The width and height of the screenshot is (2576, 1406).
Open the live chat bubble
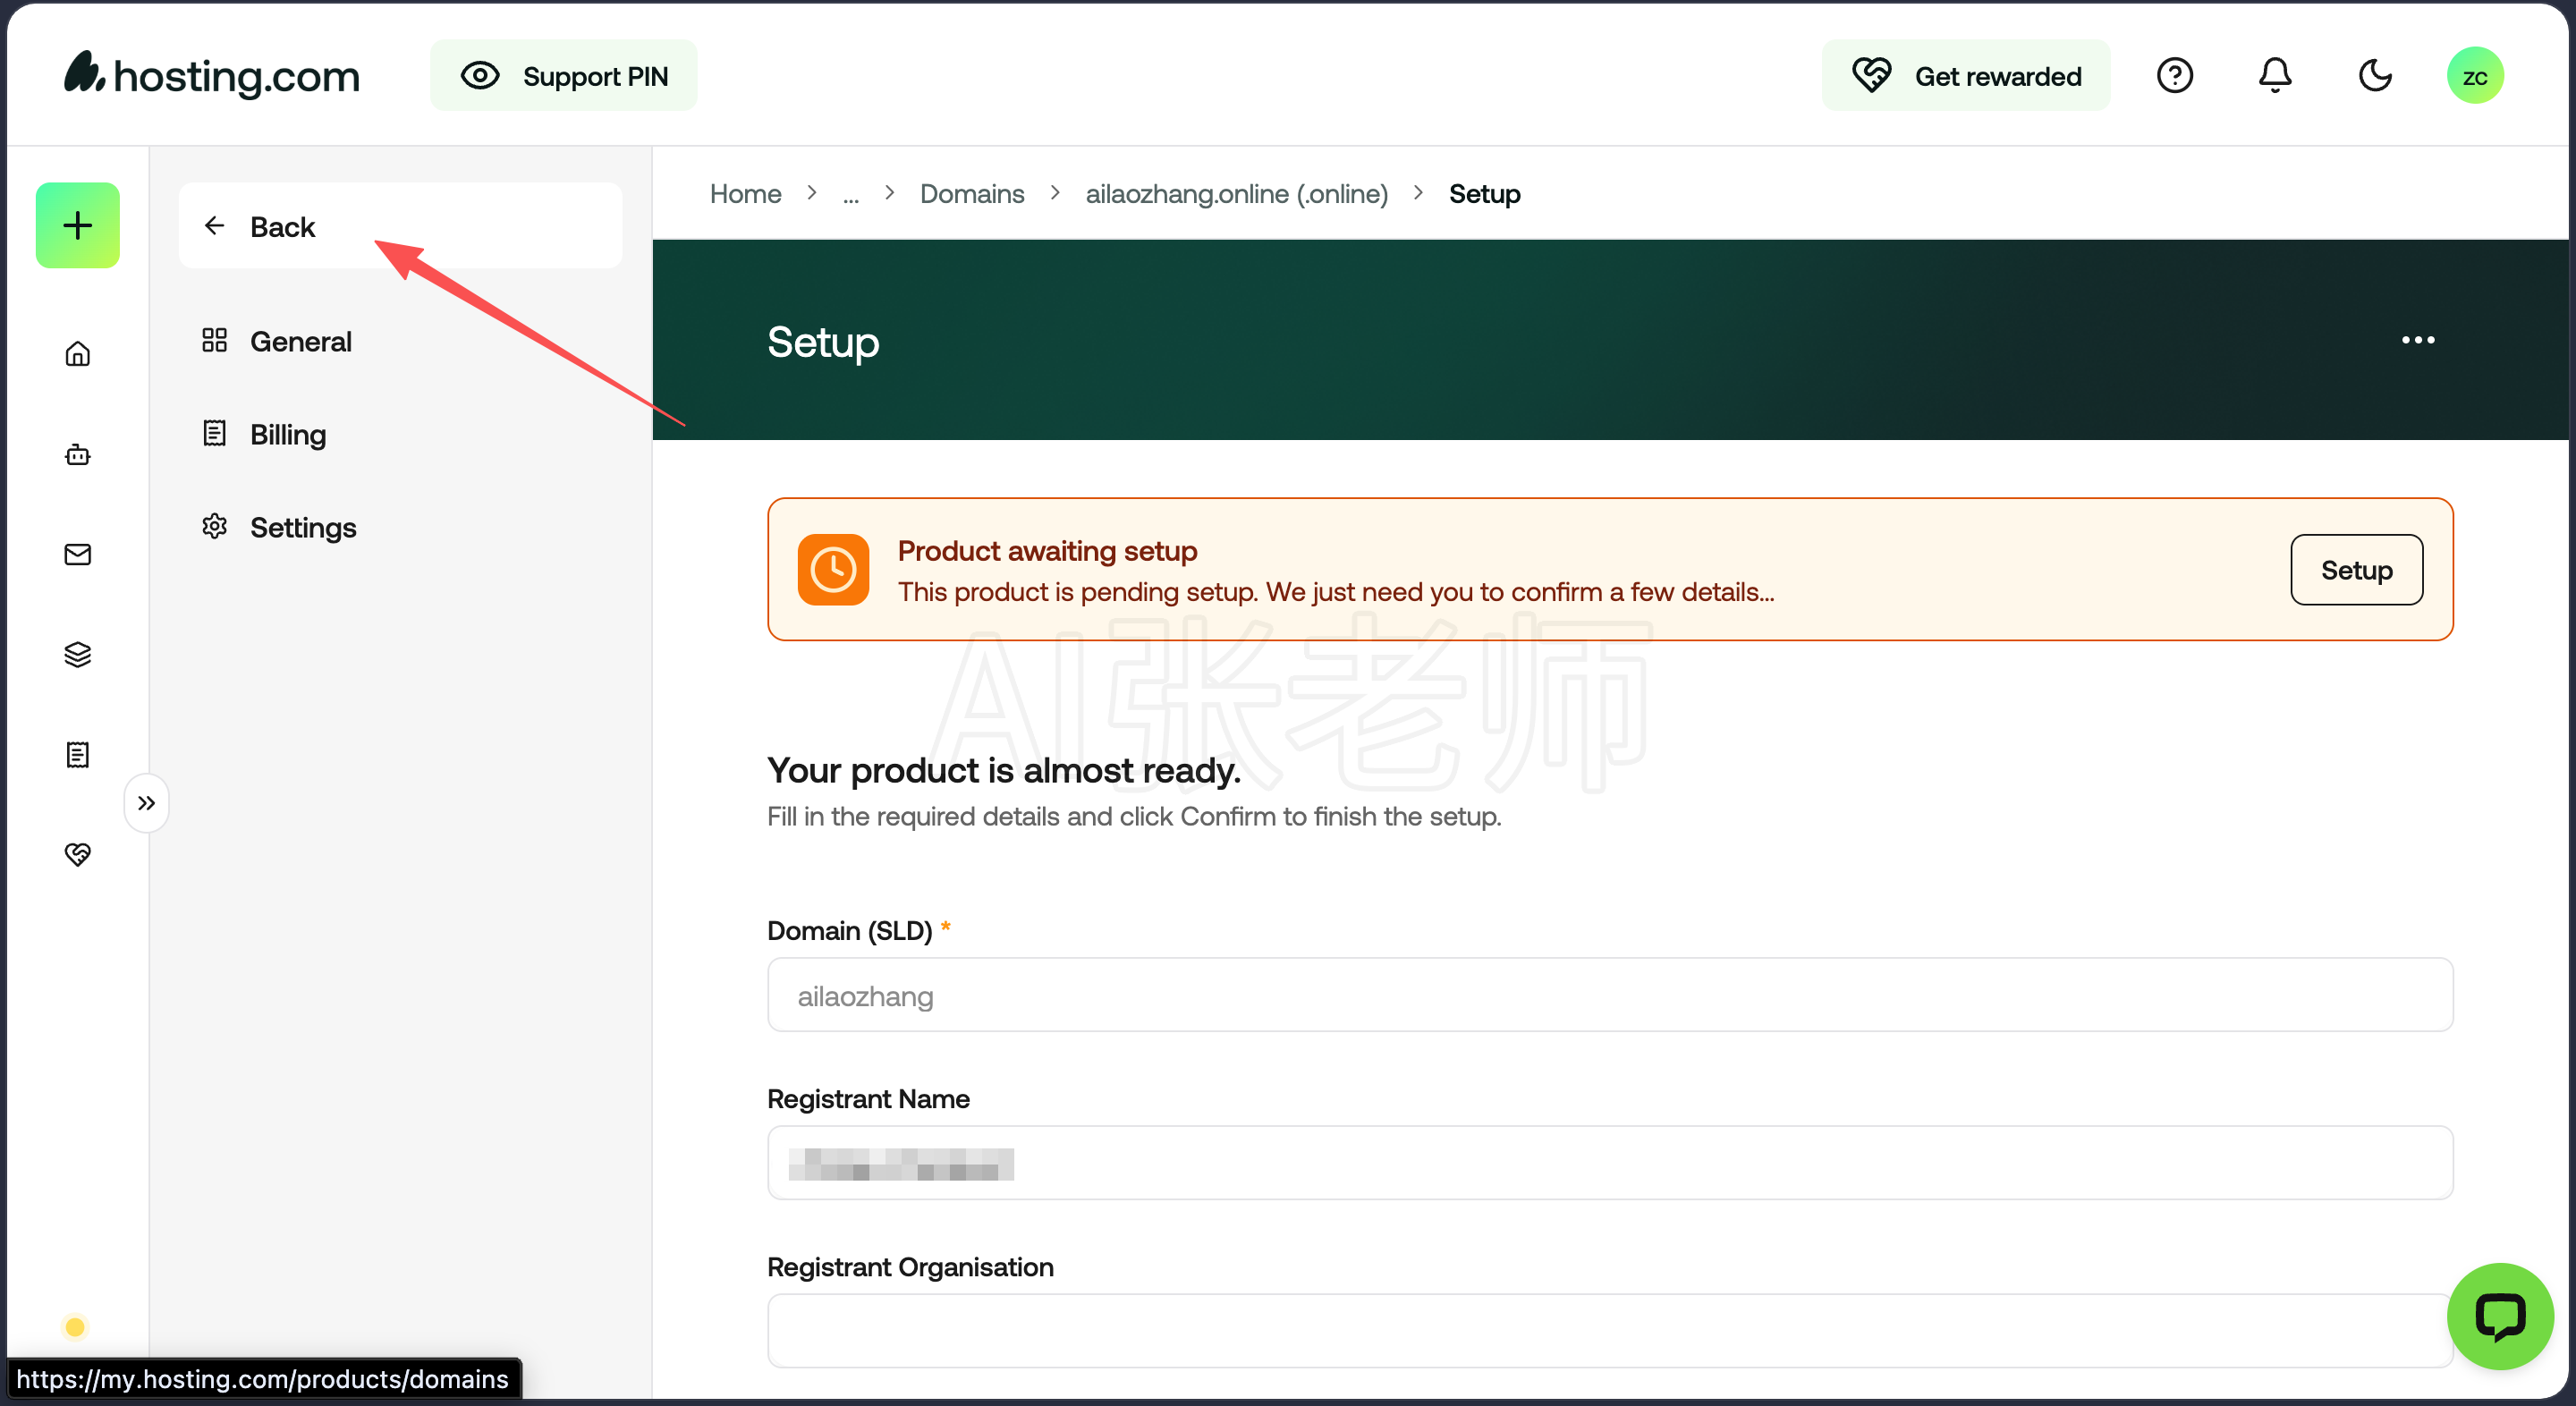[2500, 1316]
